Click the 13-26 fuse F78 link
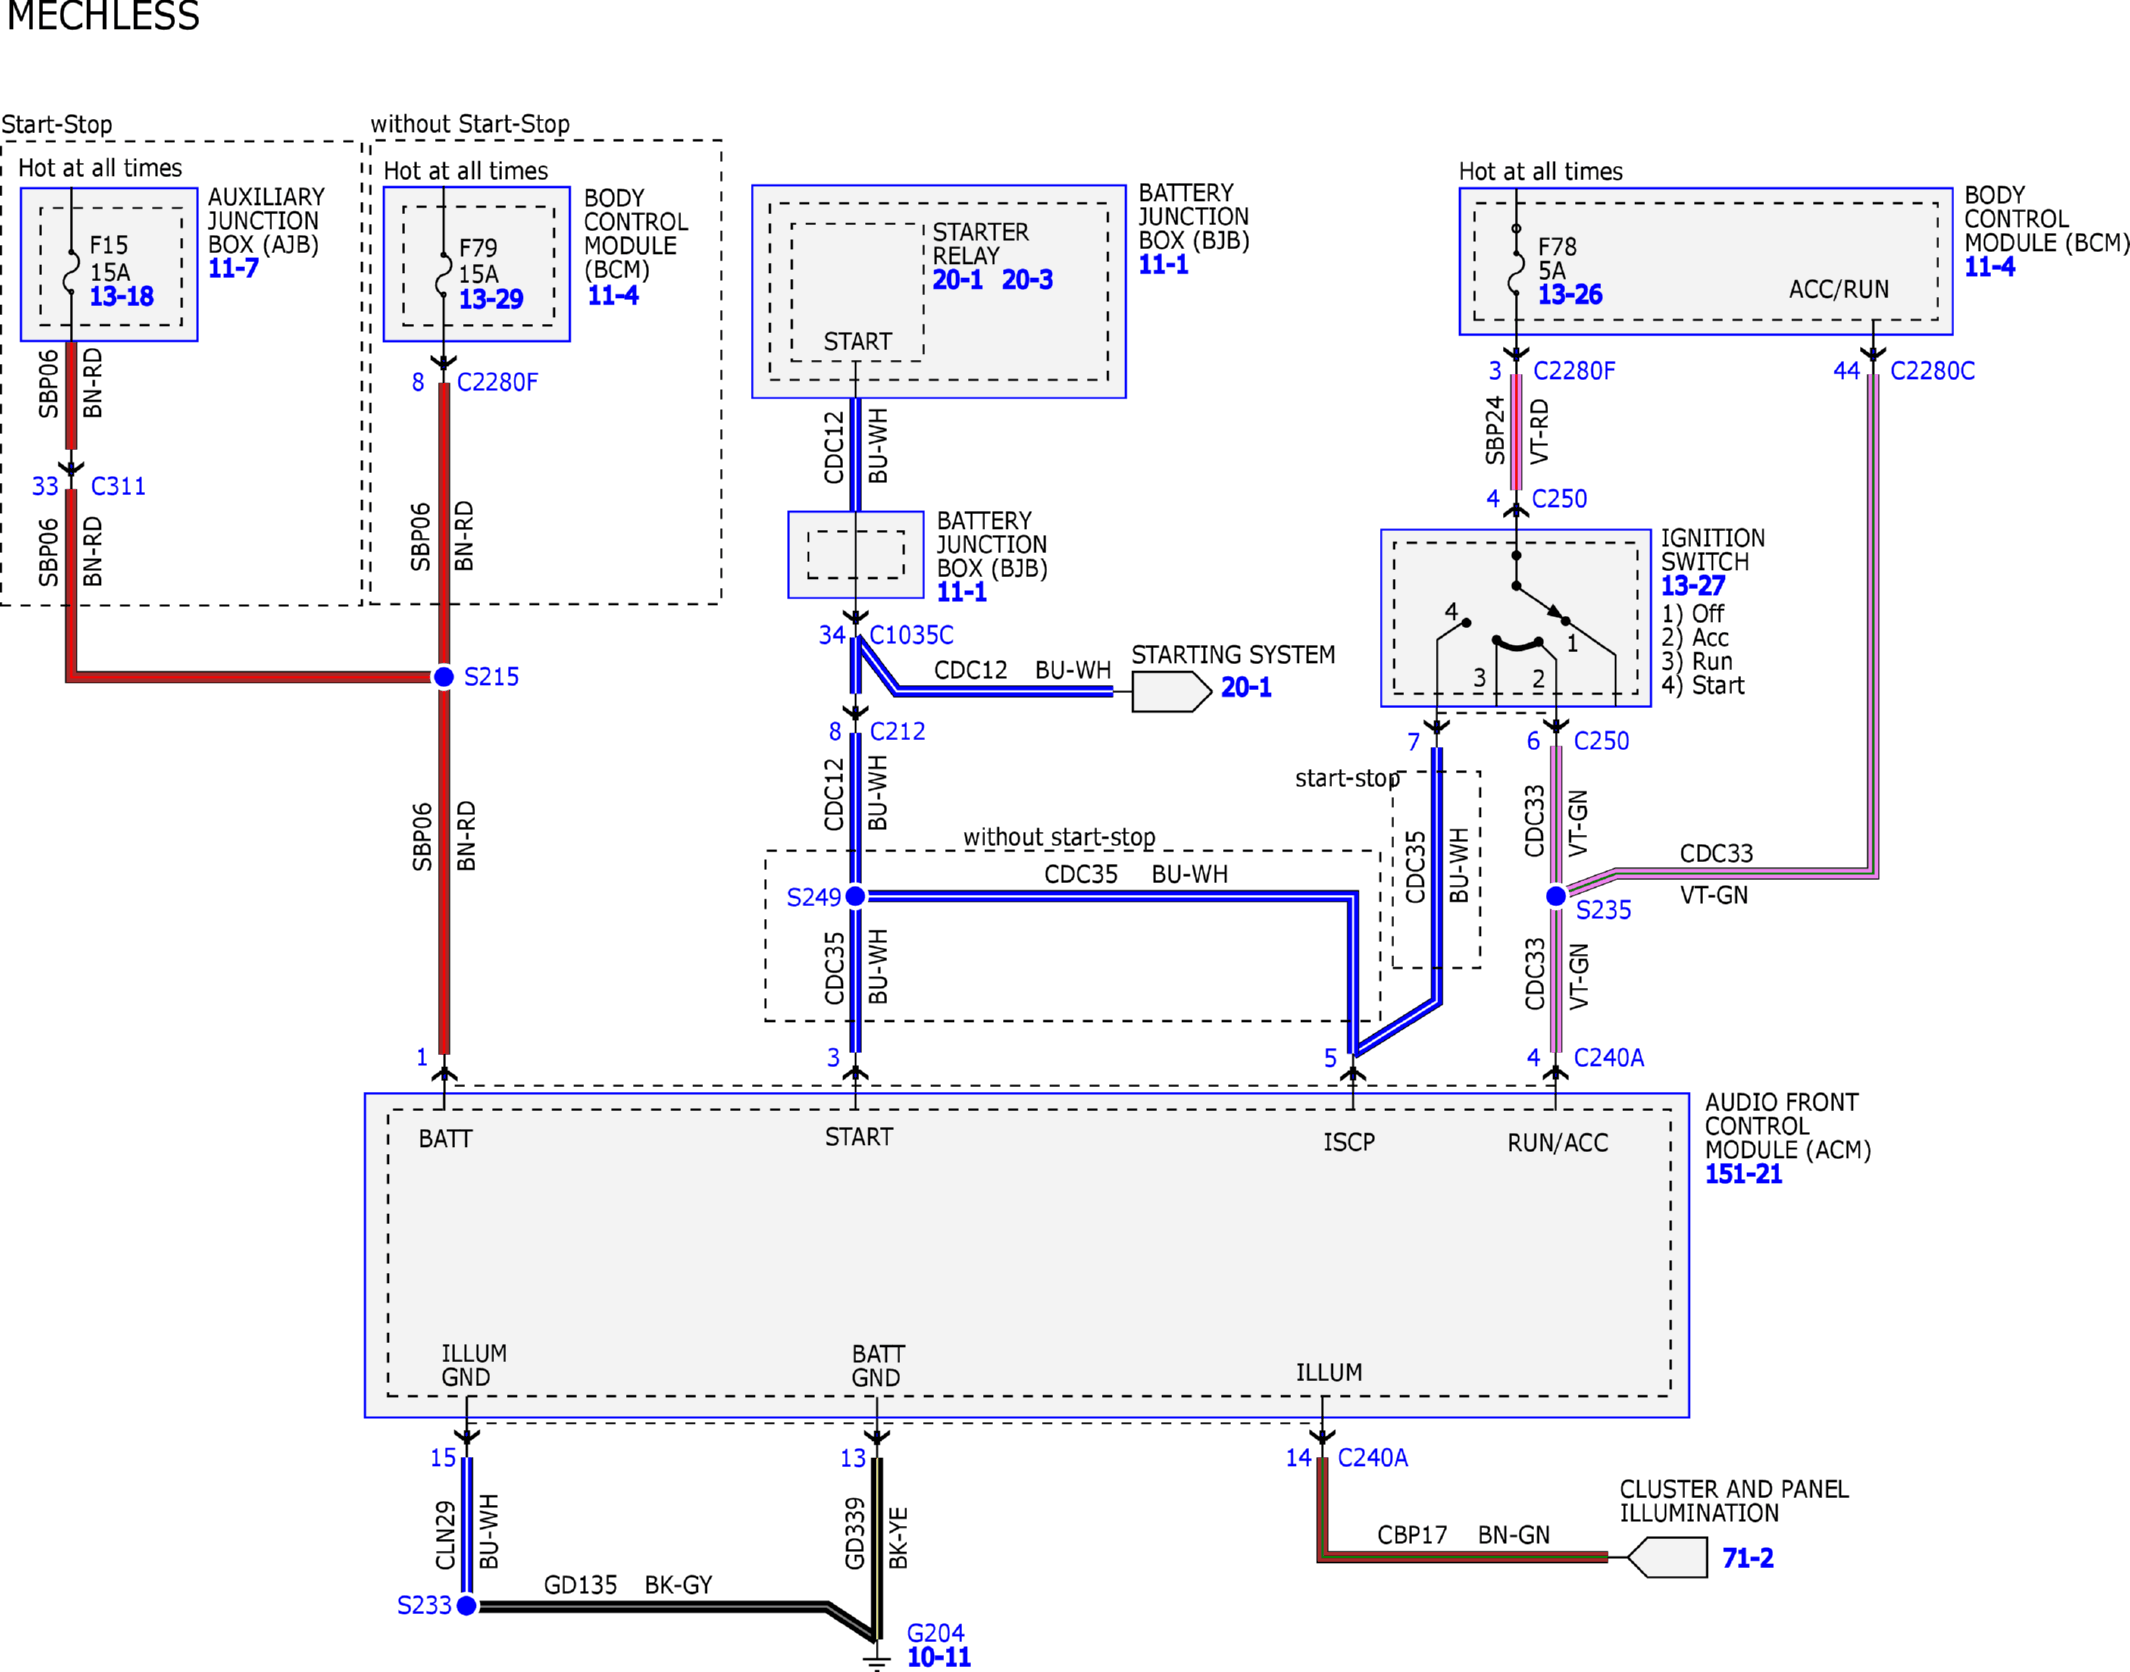Viewport: 2130px width, 1672px height. [x=1569, y=295]
